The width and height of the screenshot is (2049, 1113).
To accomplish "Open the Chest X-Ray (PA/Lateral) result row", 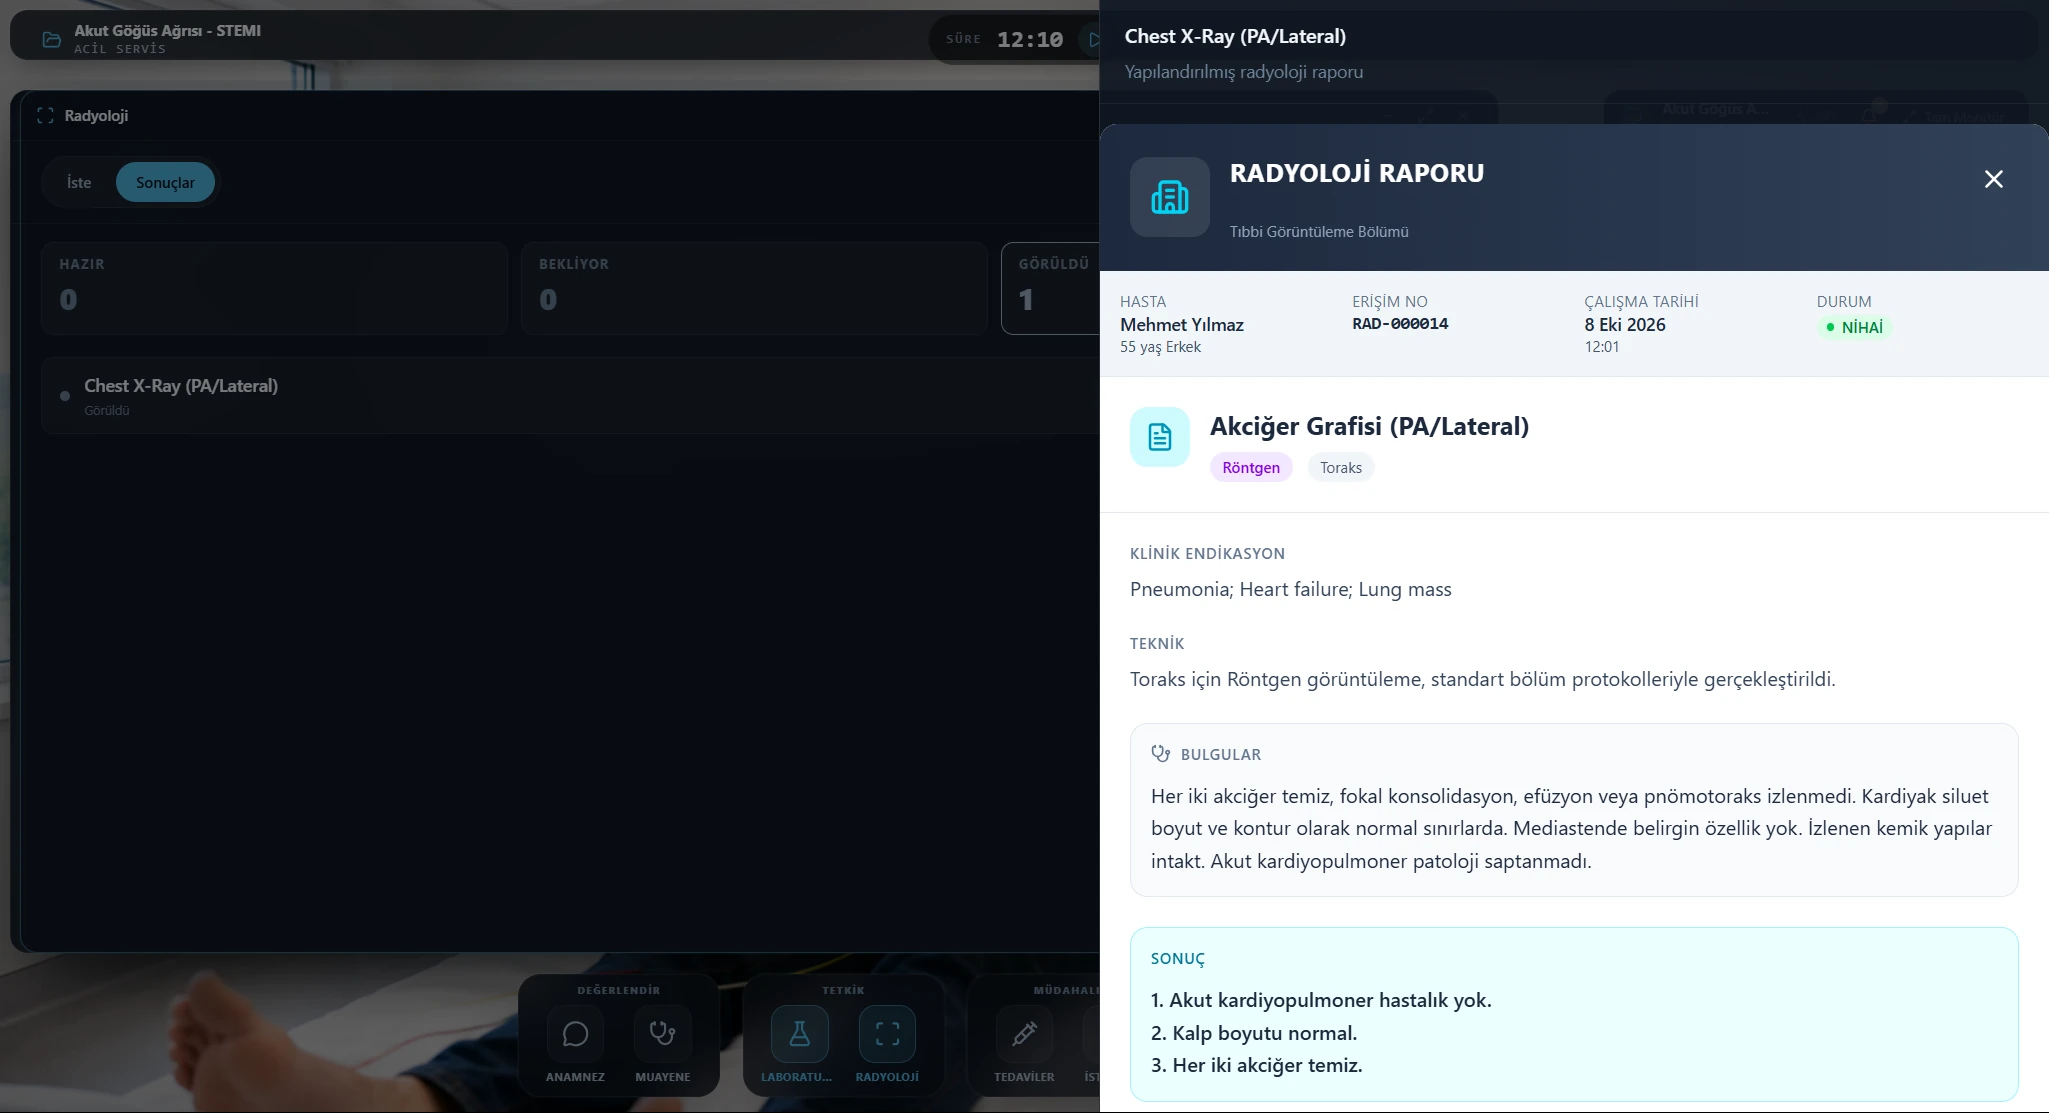I will point(570,396).
